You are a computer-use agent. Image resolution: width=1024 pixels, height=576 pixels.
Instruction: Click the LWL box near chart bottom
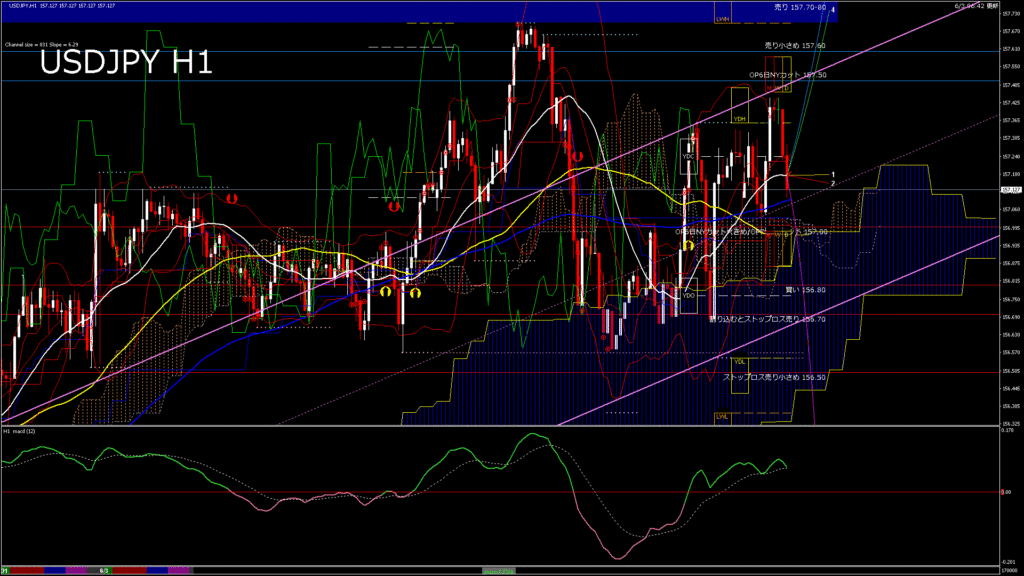[722, 415]
